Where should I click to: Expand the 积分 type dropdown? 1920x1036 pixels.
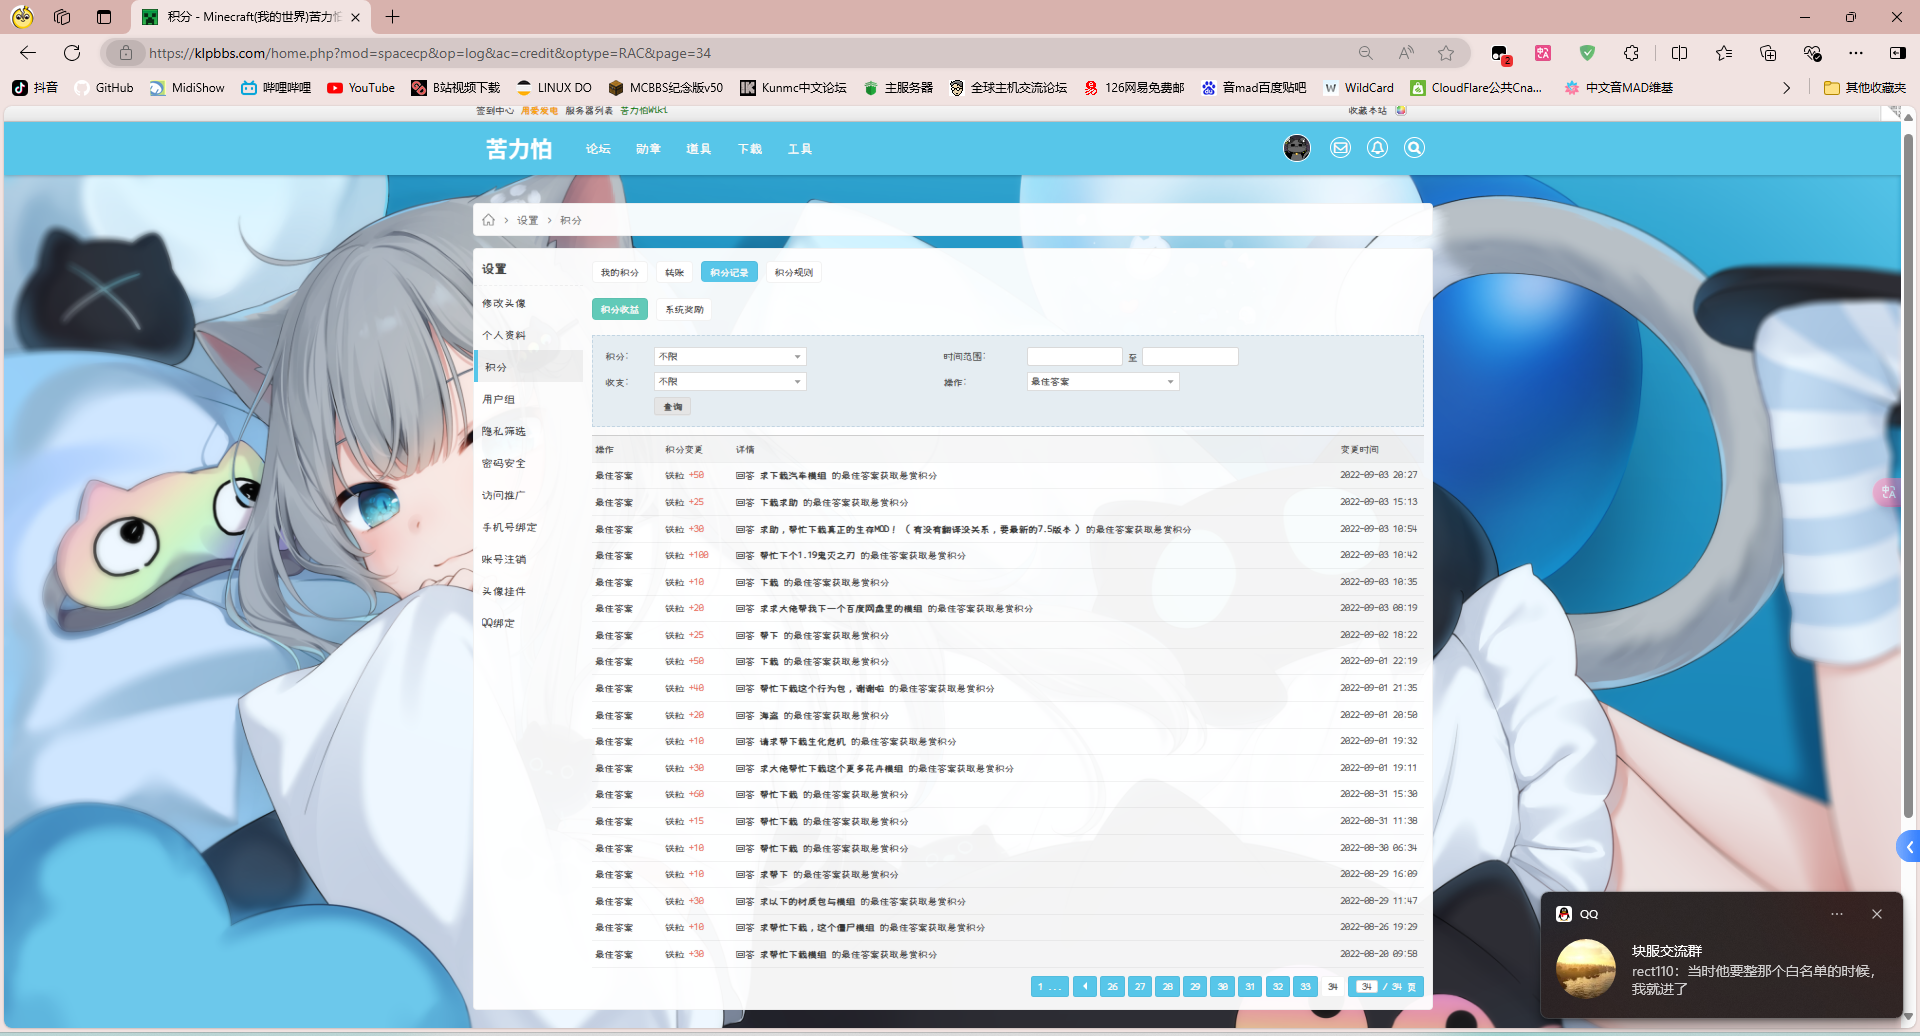point(730,357)
